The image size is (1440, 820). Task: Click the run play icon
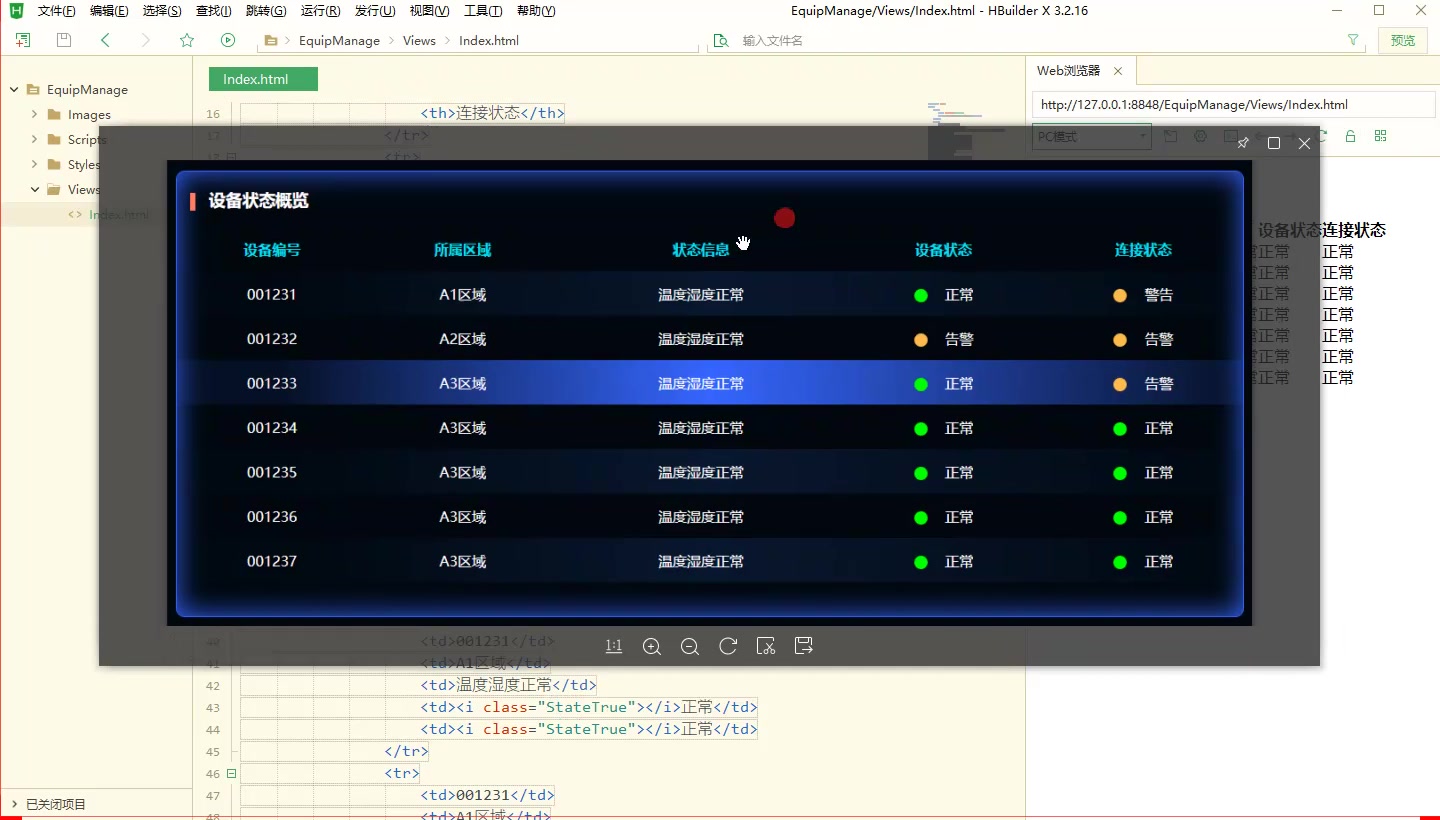228,40
